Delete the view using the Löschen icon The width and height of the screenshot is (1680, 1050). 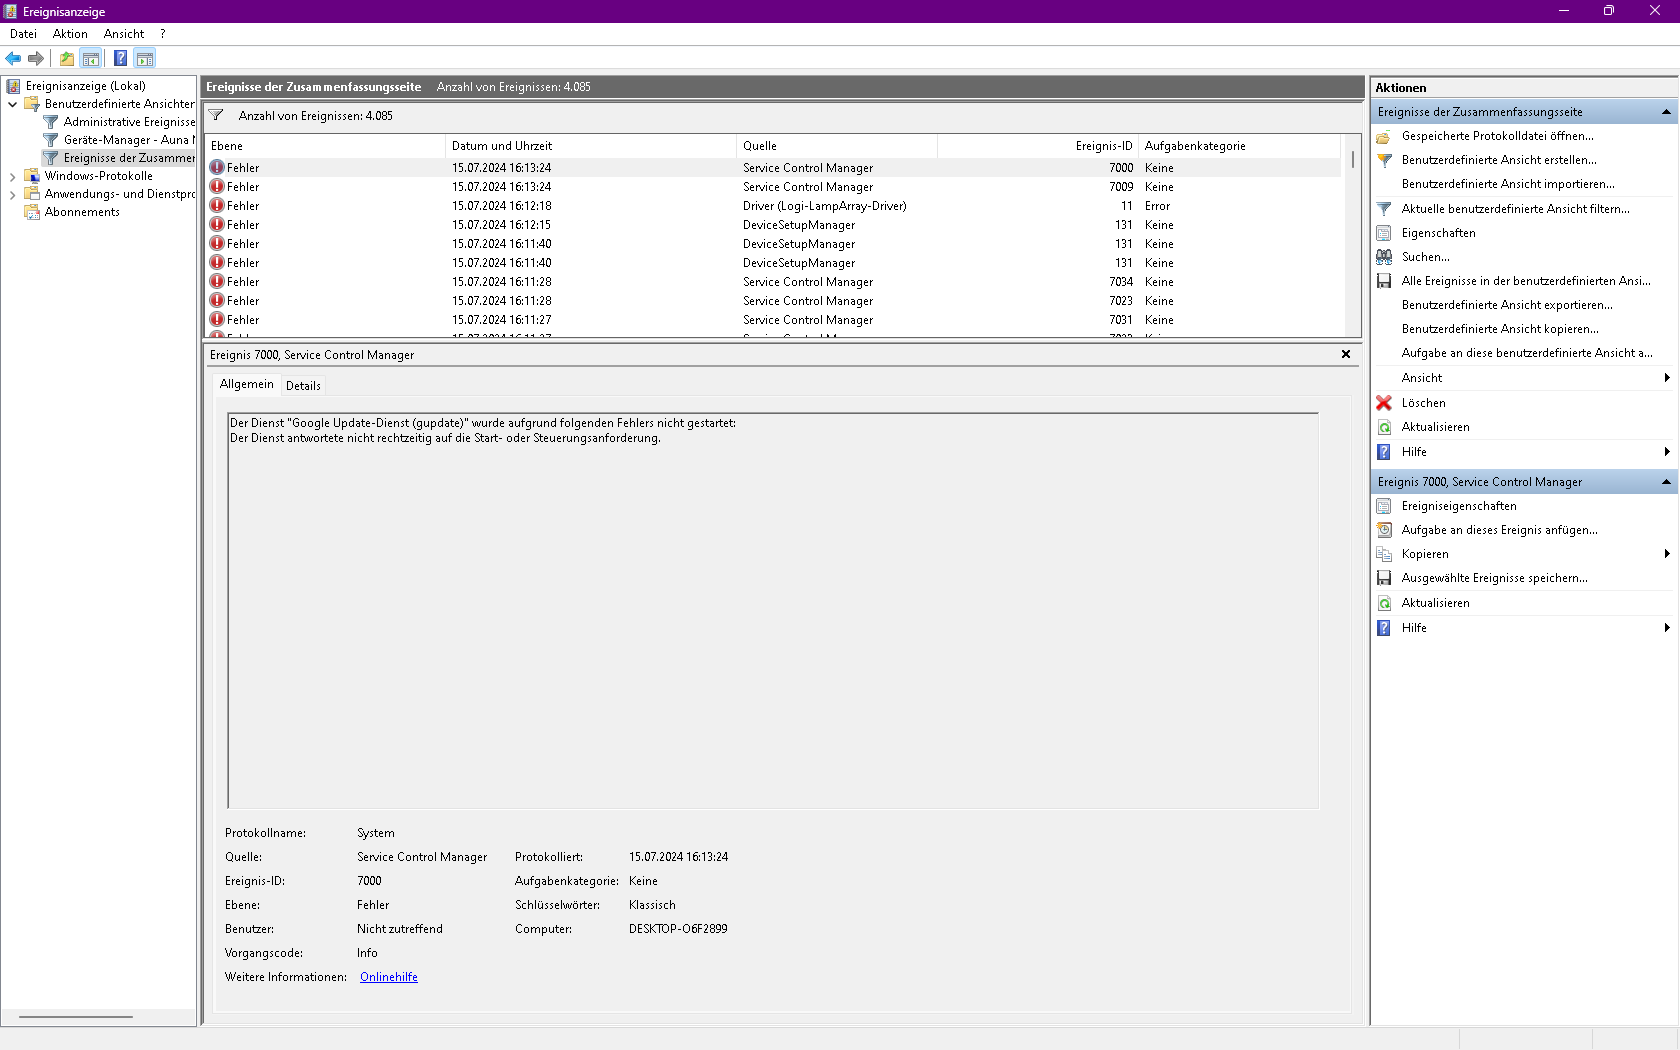pos(1385,403)
